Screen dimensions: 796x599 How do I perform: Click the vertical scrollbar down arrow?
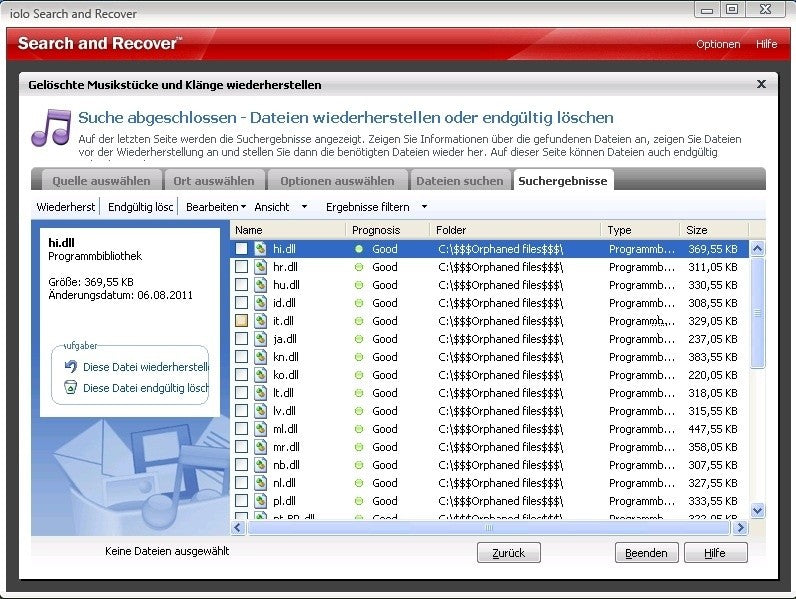pyautogui.click(x=757, y=511)
